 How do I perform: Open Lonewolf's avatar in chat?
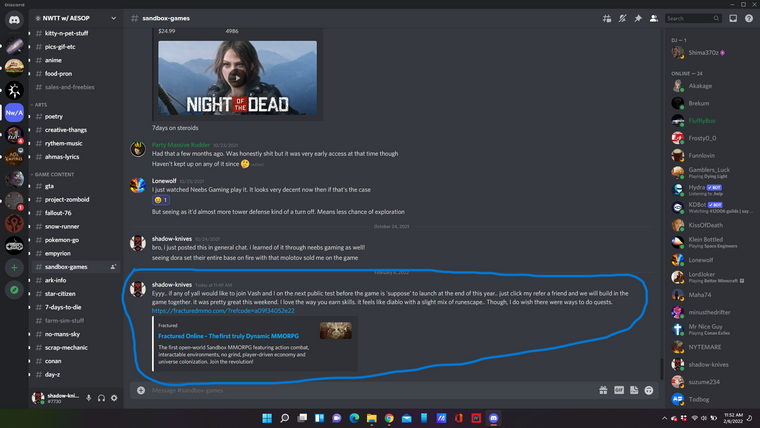point(138,186)
